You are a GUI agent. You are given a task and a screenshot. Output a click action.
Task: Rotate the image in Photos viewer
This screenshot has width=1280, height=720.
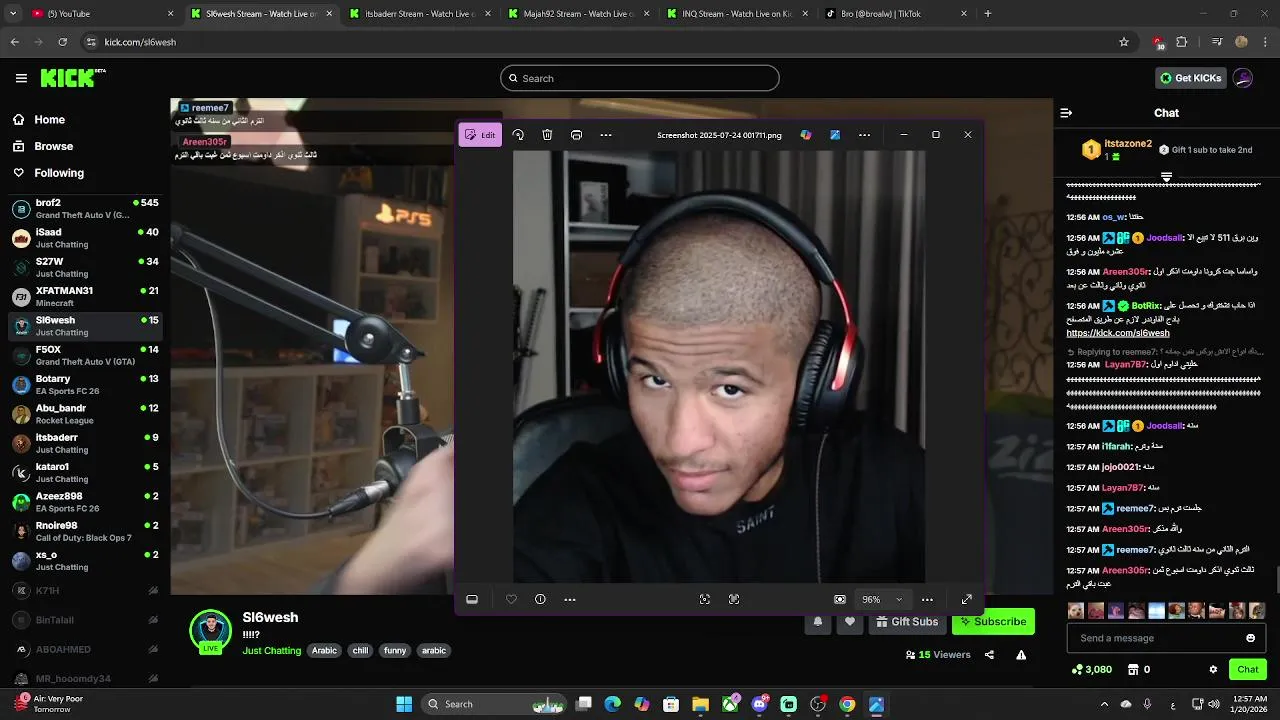coord(518,135)
